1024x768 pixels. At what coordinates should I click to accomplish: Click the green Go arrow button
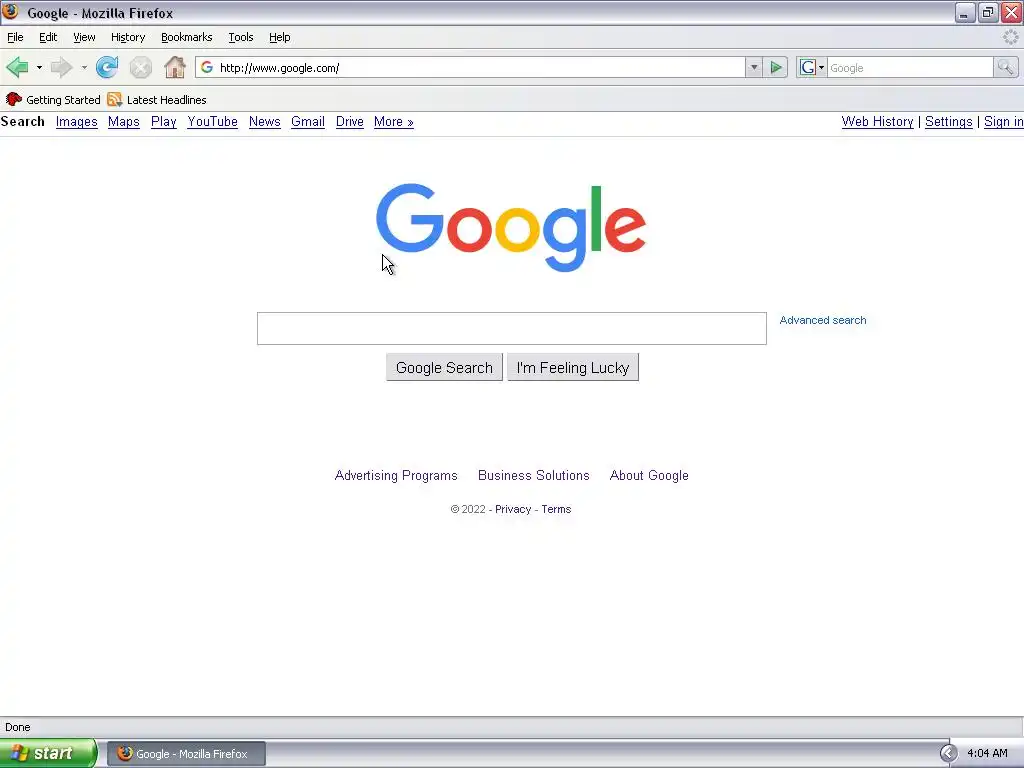pos(776,67)
